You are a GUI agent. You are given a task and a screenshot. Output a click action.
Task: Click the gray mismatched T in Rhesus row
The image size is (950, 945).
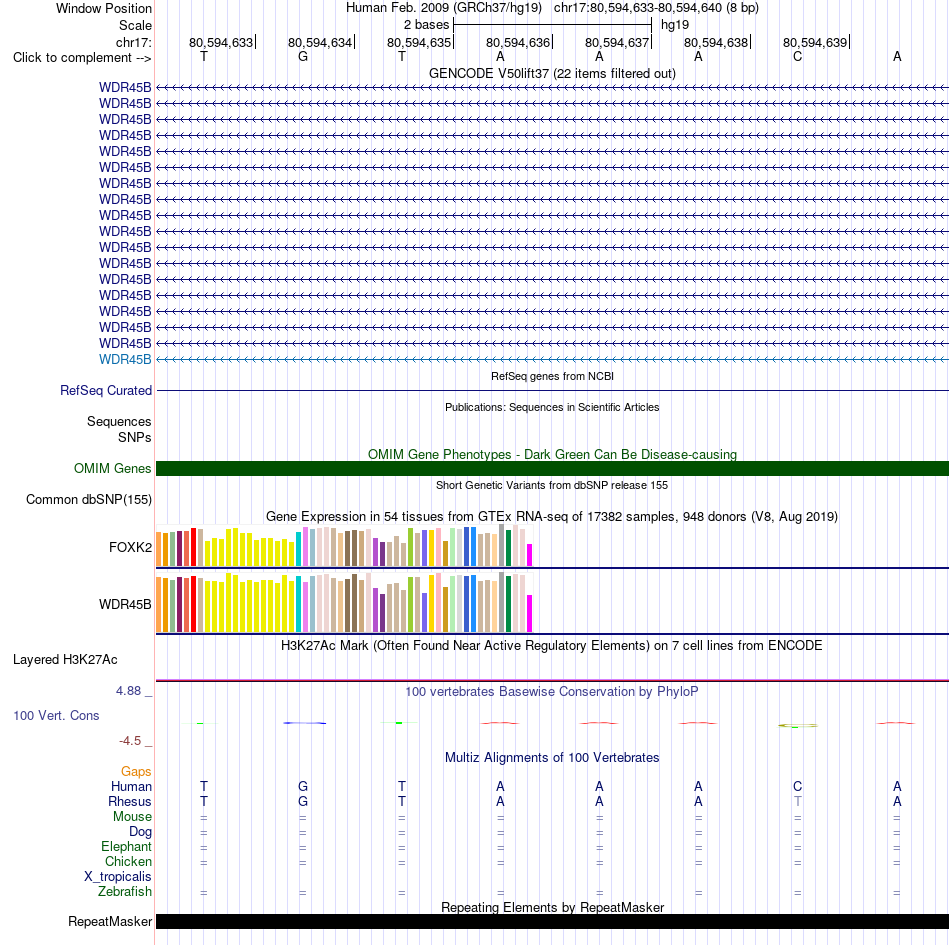coord(797,801)
